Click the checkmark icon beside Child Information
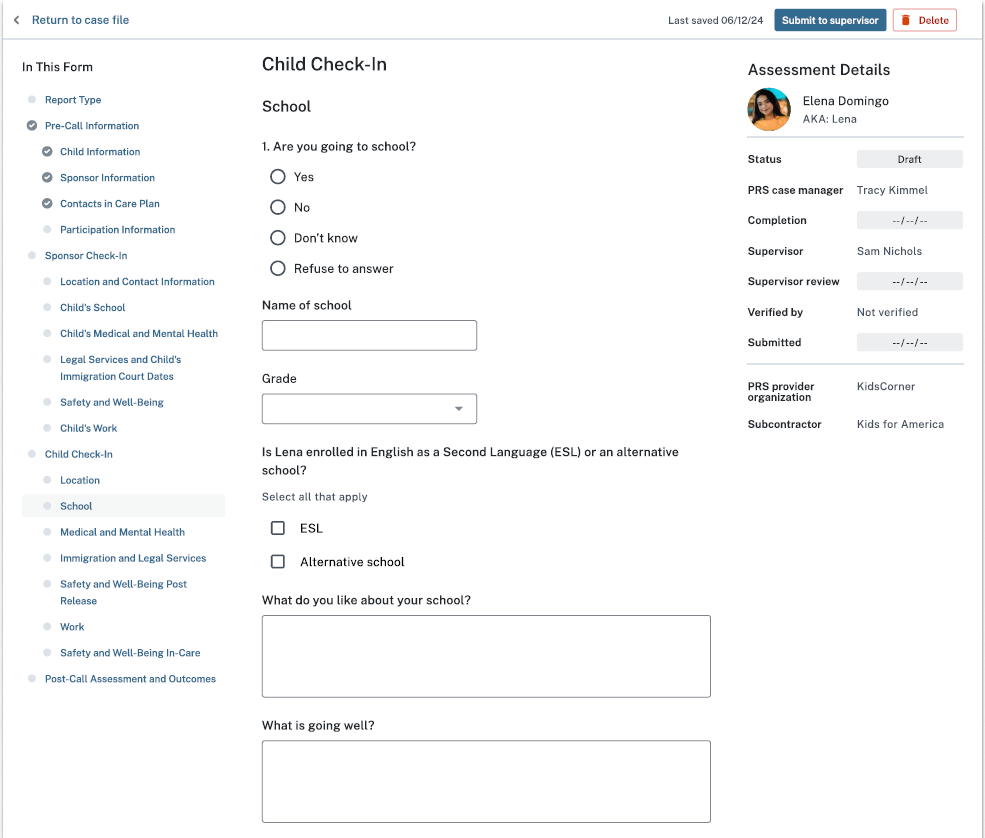 tap(47, 152)
